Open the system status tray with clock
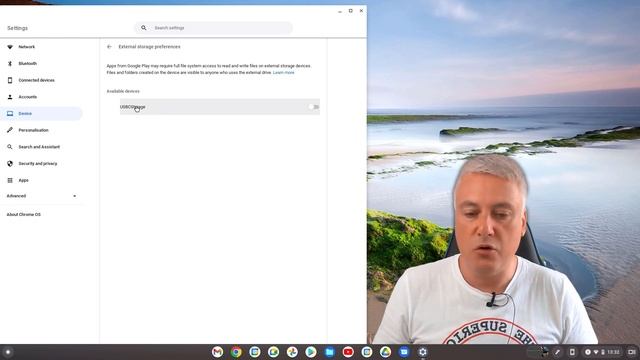 point(602,352)
